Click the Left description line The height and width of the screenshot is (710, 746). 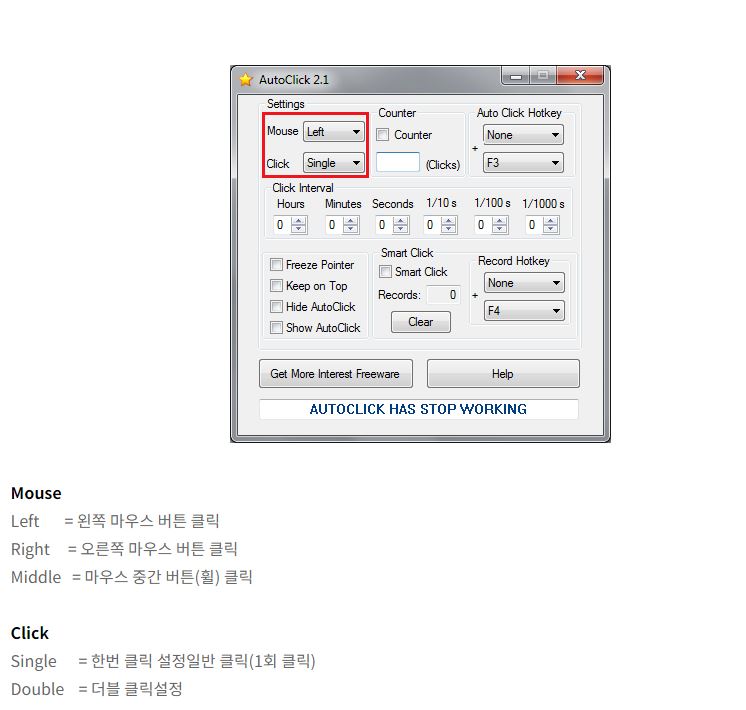(x=115, y=521)
